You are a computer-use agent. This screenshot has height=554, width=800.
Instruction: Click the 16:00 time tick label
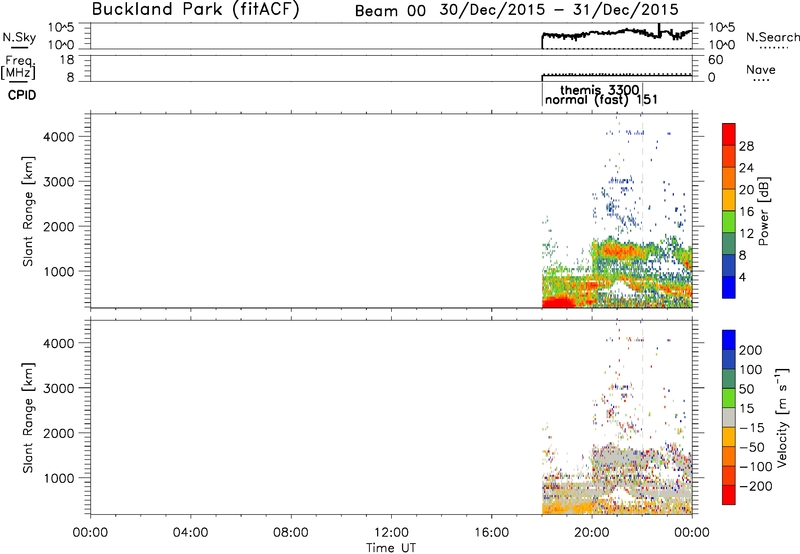[491, 533]
